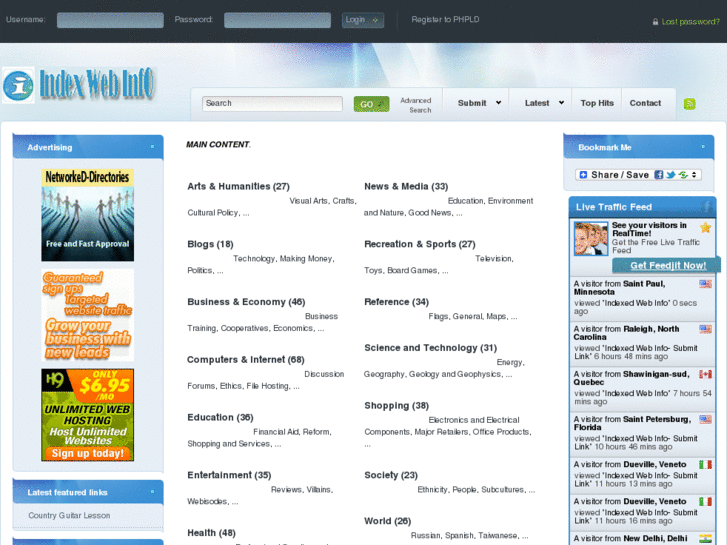
Task: Focus the Password input field
Action: [277, 20]
